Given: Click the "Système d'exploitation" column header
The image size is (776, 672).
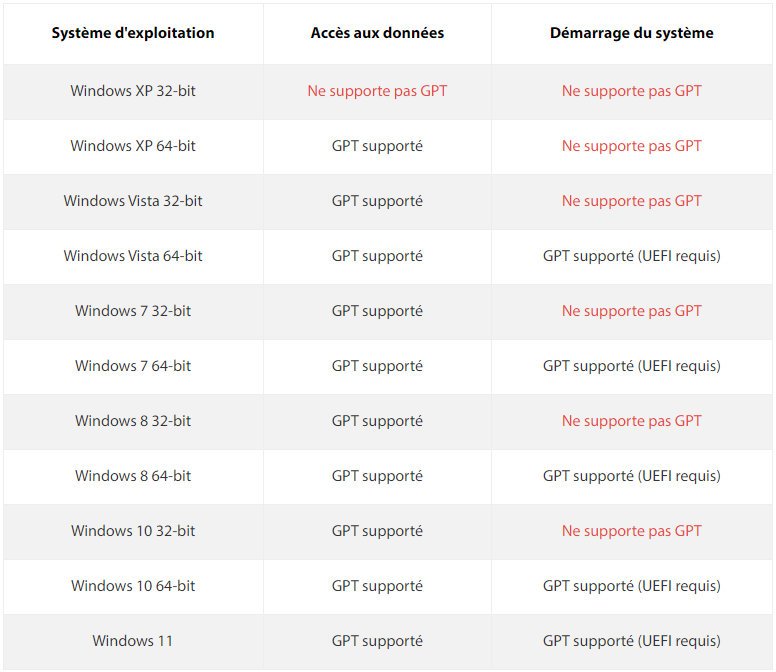Looking at the screenshot, I should click(133, 33).
